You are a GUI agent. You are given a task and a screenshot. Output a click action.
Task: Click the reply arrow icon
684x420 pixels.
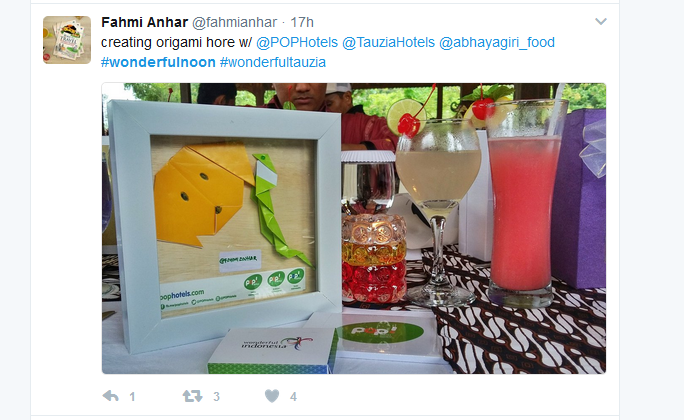(110, 396)
